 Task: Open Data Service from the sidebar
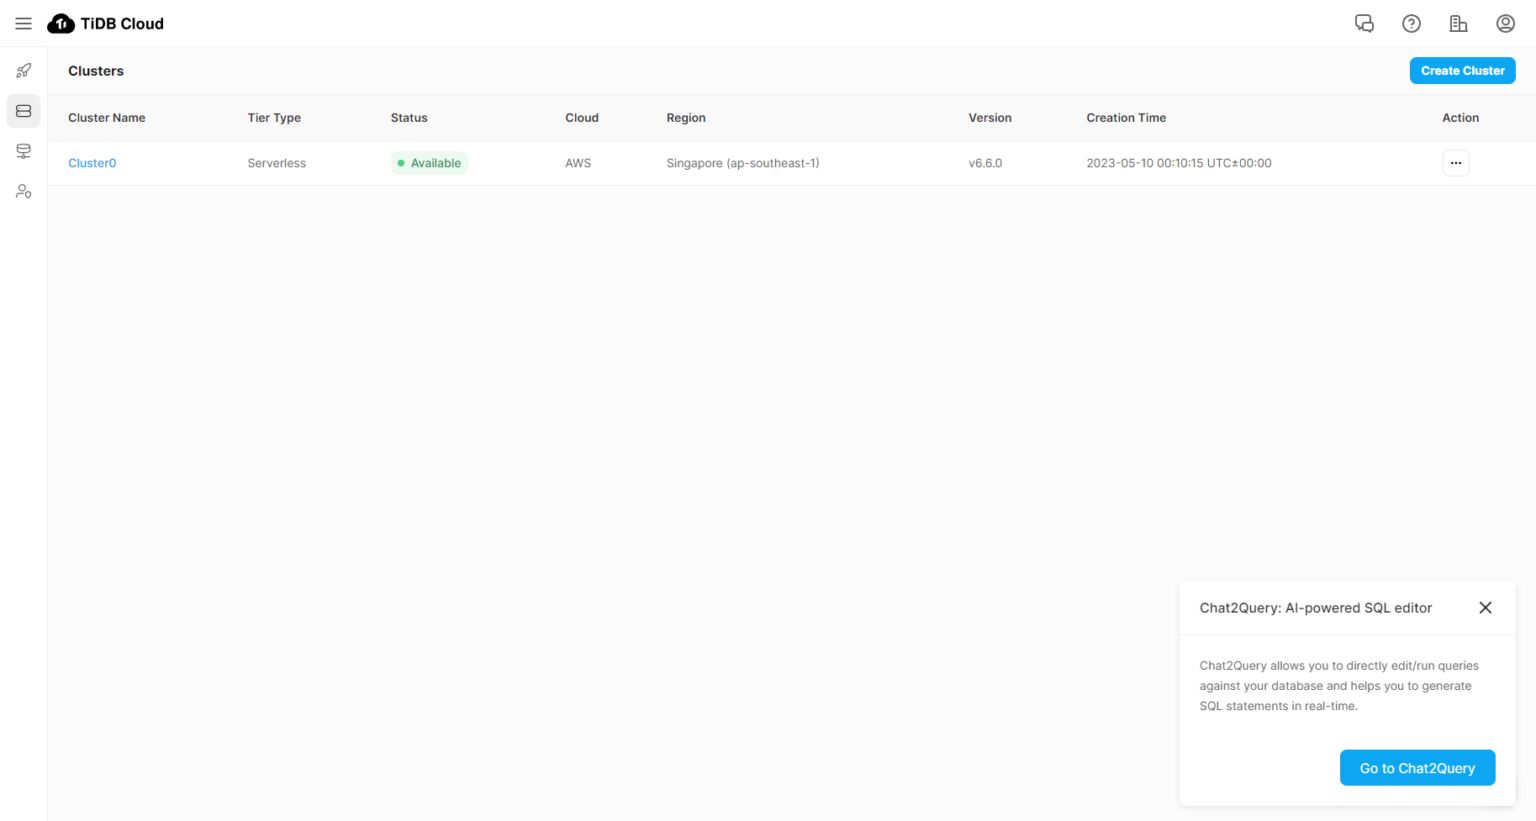pyautogui.click(x=23, y=151)
